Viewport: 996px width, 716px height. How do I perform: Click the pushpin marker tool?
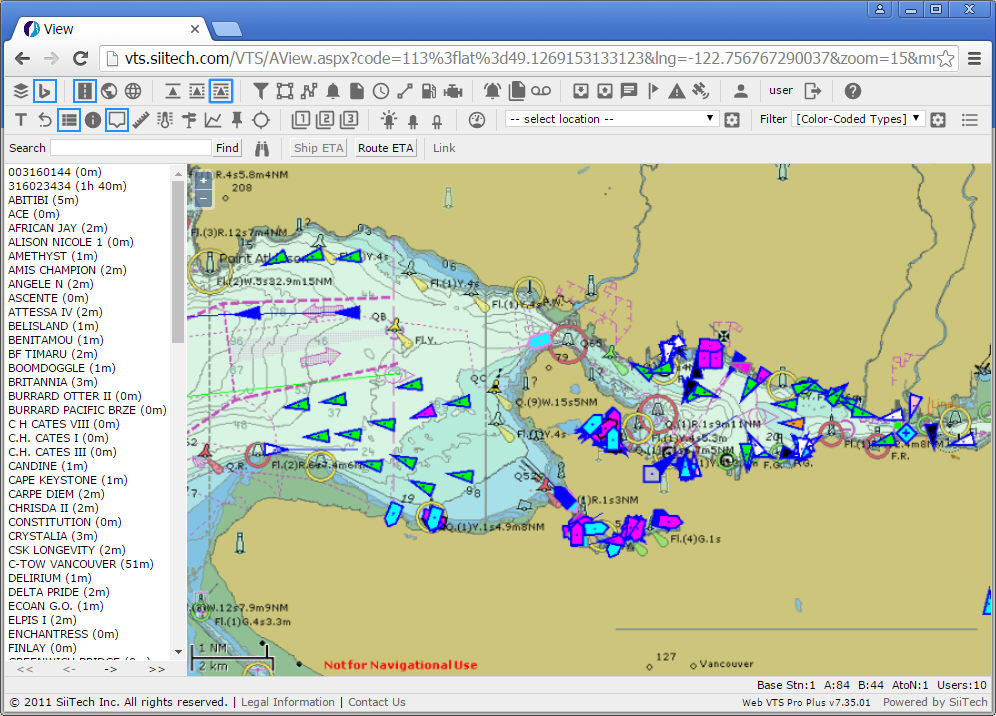237,120
